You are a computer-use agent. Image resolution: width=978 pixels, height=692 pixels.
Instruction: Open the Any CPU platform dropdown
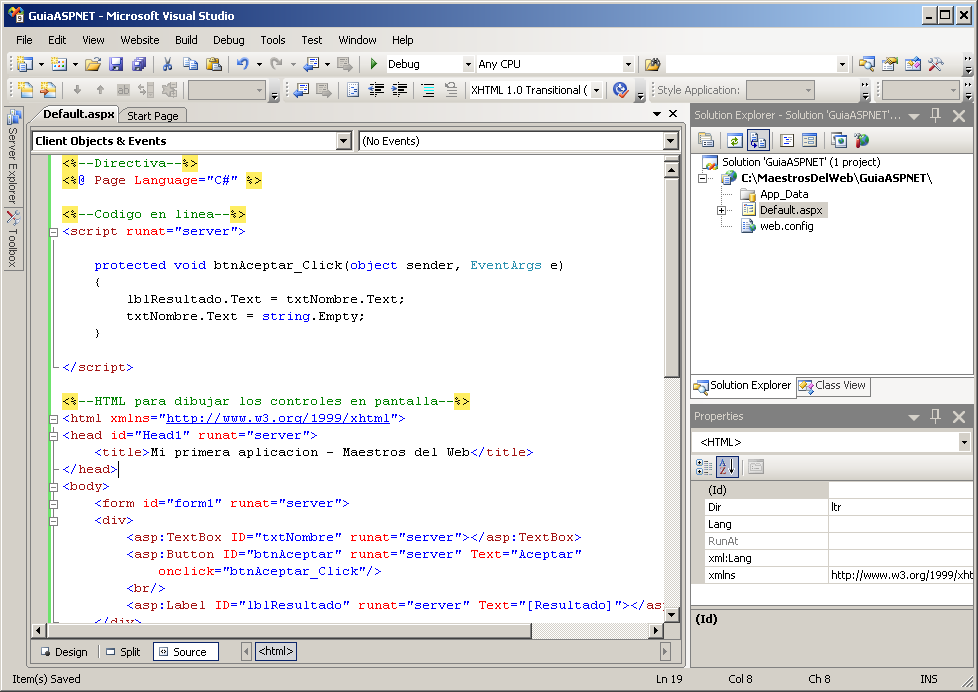coord(628,64)
